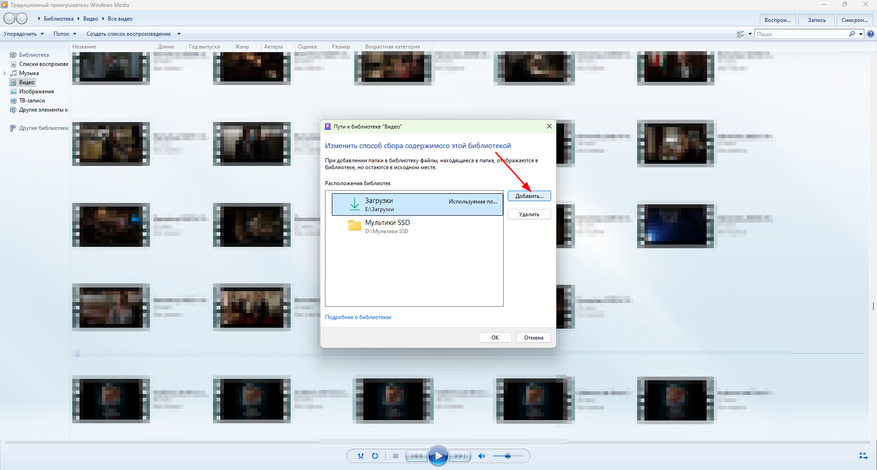877x470 pixels.
Task: Click the Next track button
Action: [459, 456]
